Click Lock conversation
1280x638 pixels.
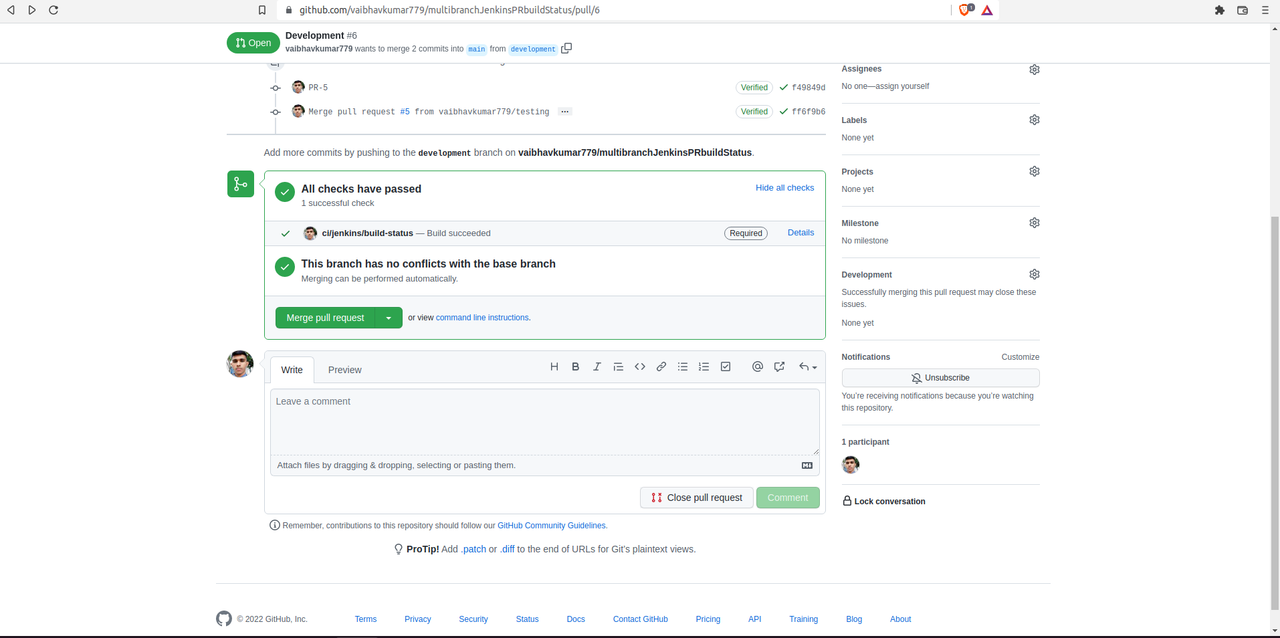[884, 501]
